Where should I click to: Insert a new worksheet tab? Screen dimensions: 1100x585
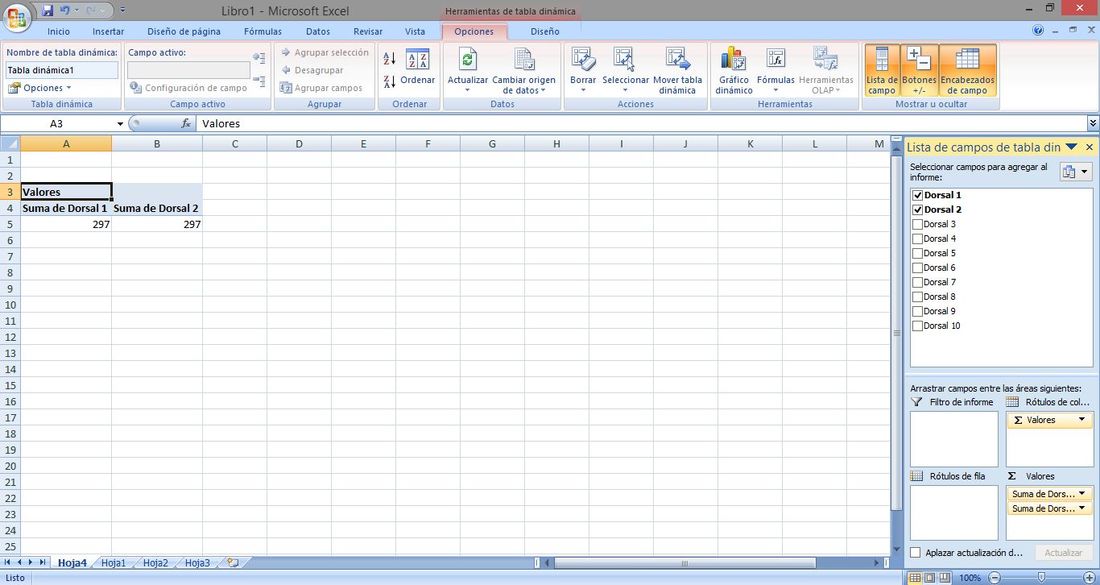coord(233,563)
